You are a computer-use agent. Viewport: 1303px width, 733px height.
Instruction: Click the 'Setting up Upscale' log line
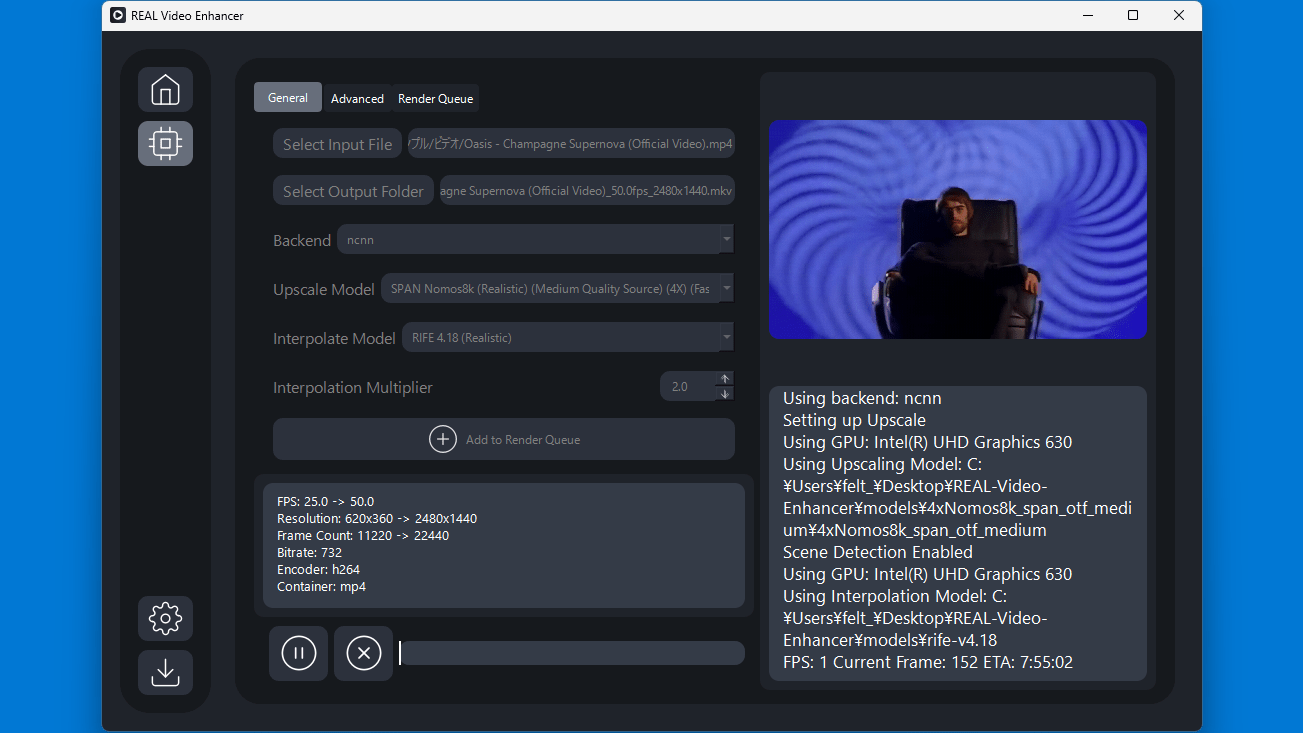(x=854, y=420)
